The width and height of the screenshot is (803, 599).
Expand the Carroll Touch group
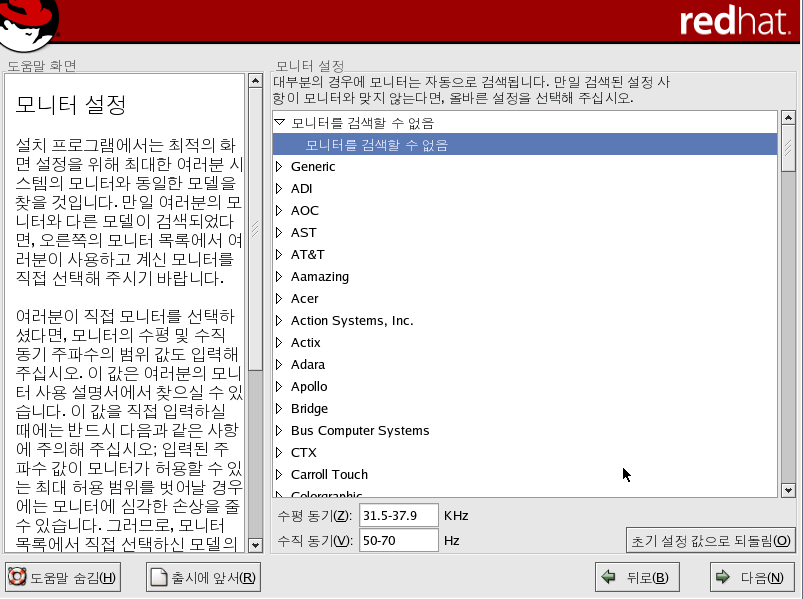(279, 475)
